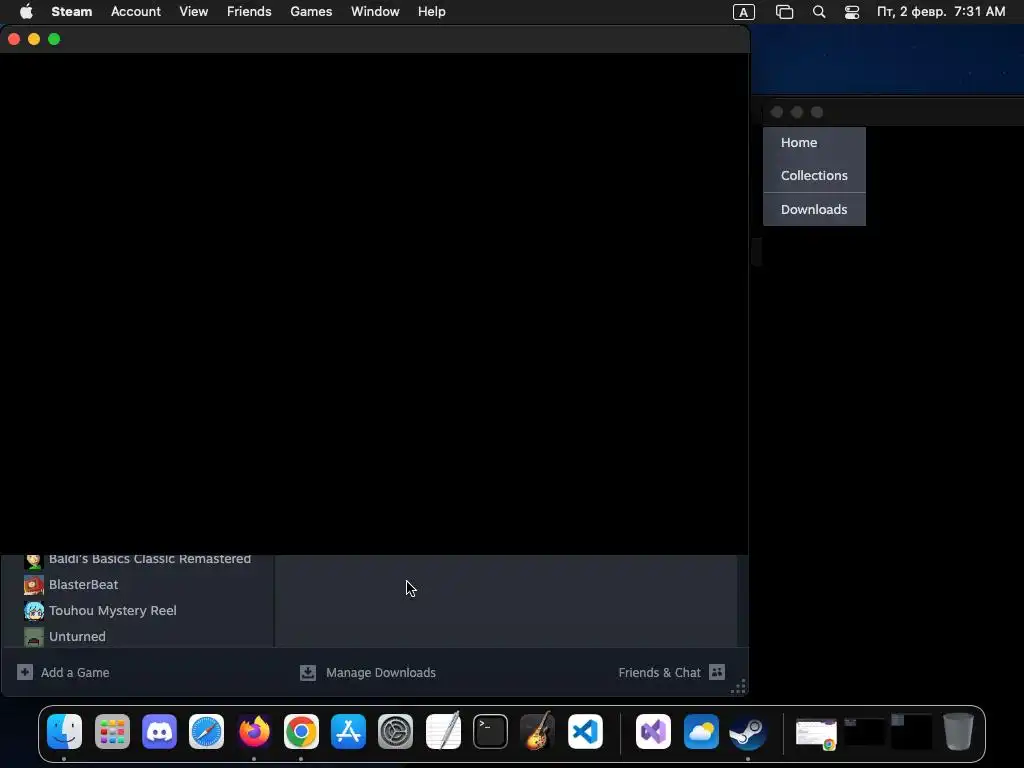Open the Games menu
Screen dimensions: 1024x768
(311, 11)
